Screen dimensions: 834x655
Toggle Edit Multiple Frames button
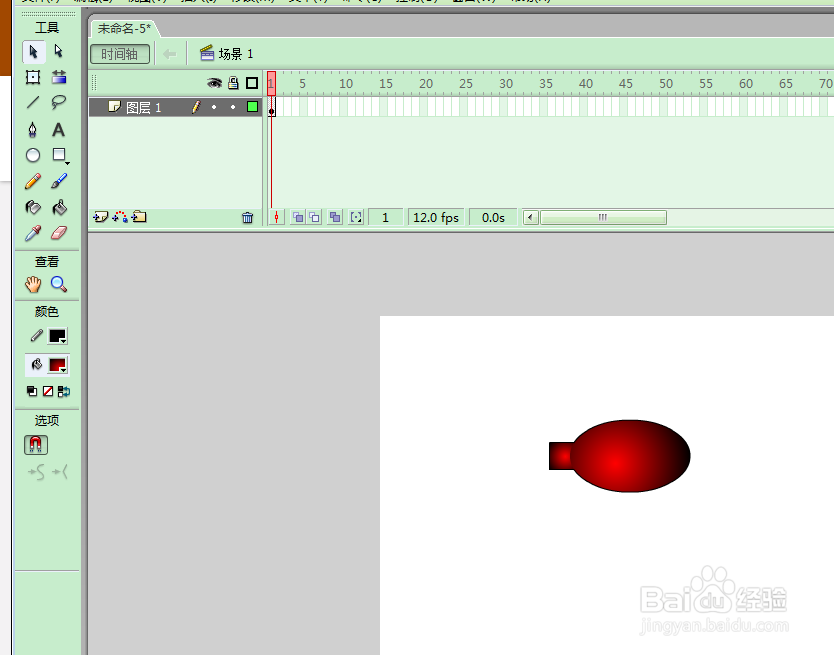(335, 217)
